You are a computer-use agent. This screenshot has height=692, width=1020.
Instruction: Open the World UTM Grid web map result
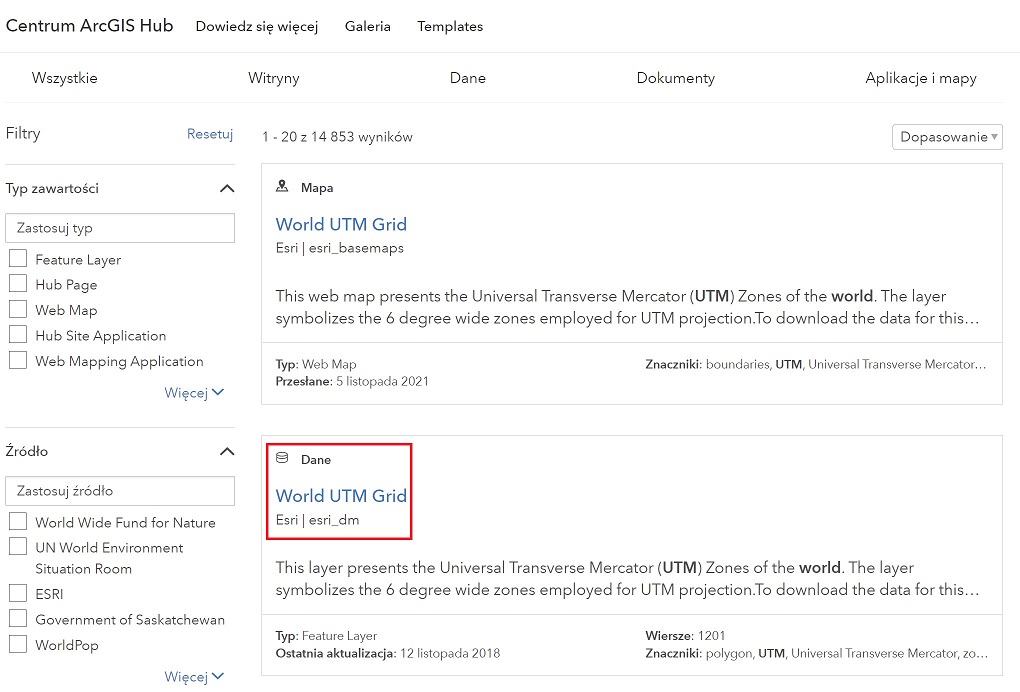point(341,224)
